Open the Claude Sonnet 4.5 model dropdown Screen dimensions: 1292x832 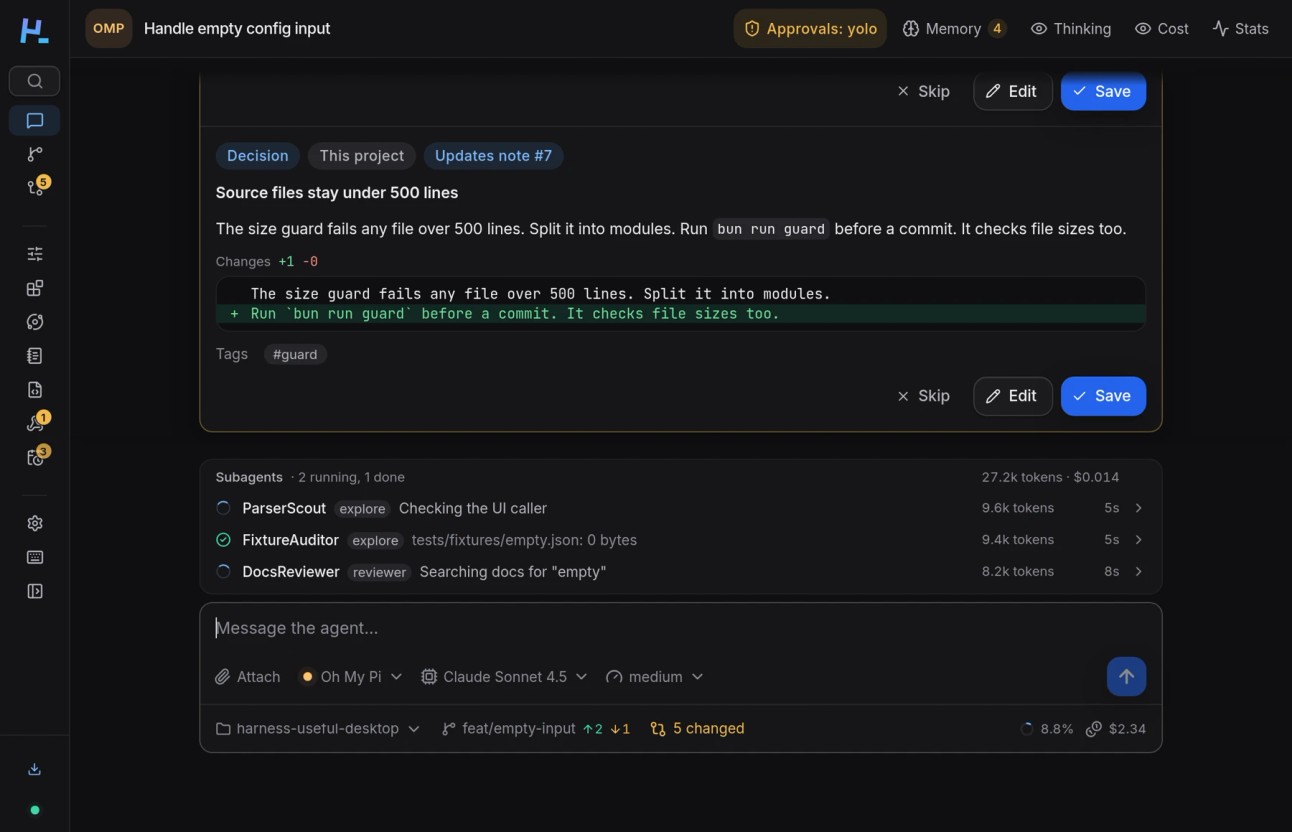coord(504,677)
